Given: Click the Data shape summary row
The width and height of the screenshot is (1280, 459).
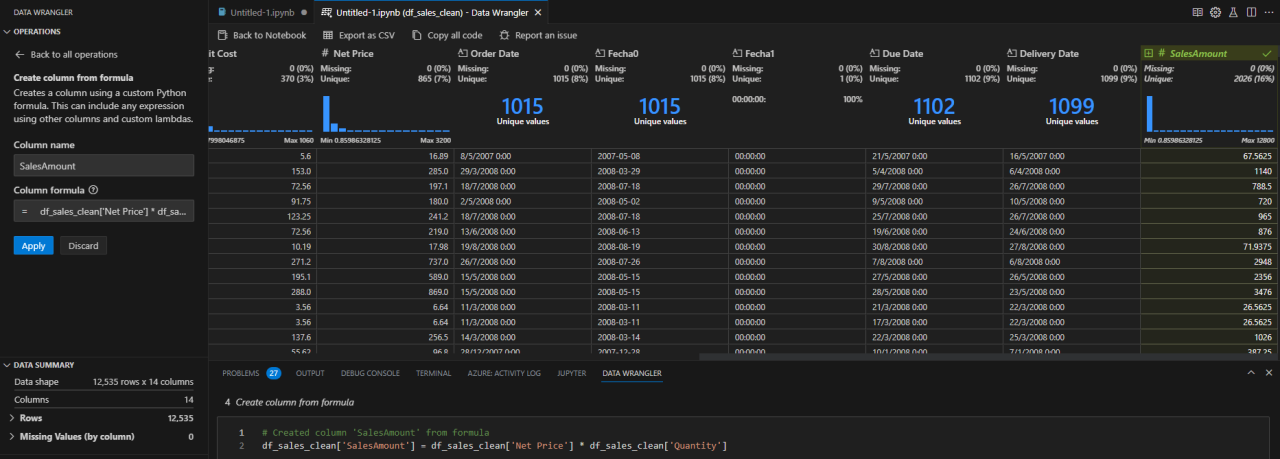Looking at the screenshot, I should click(x=103, y=382).
